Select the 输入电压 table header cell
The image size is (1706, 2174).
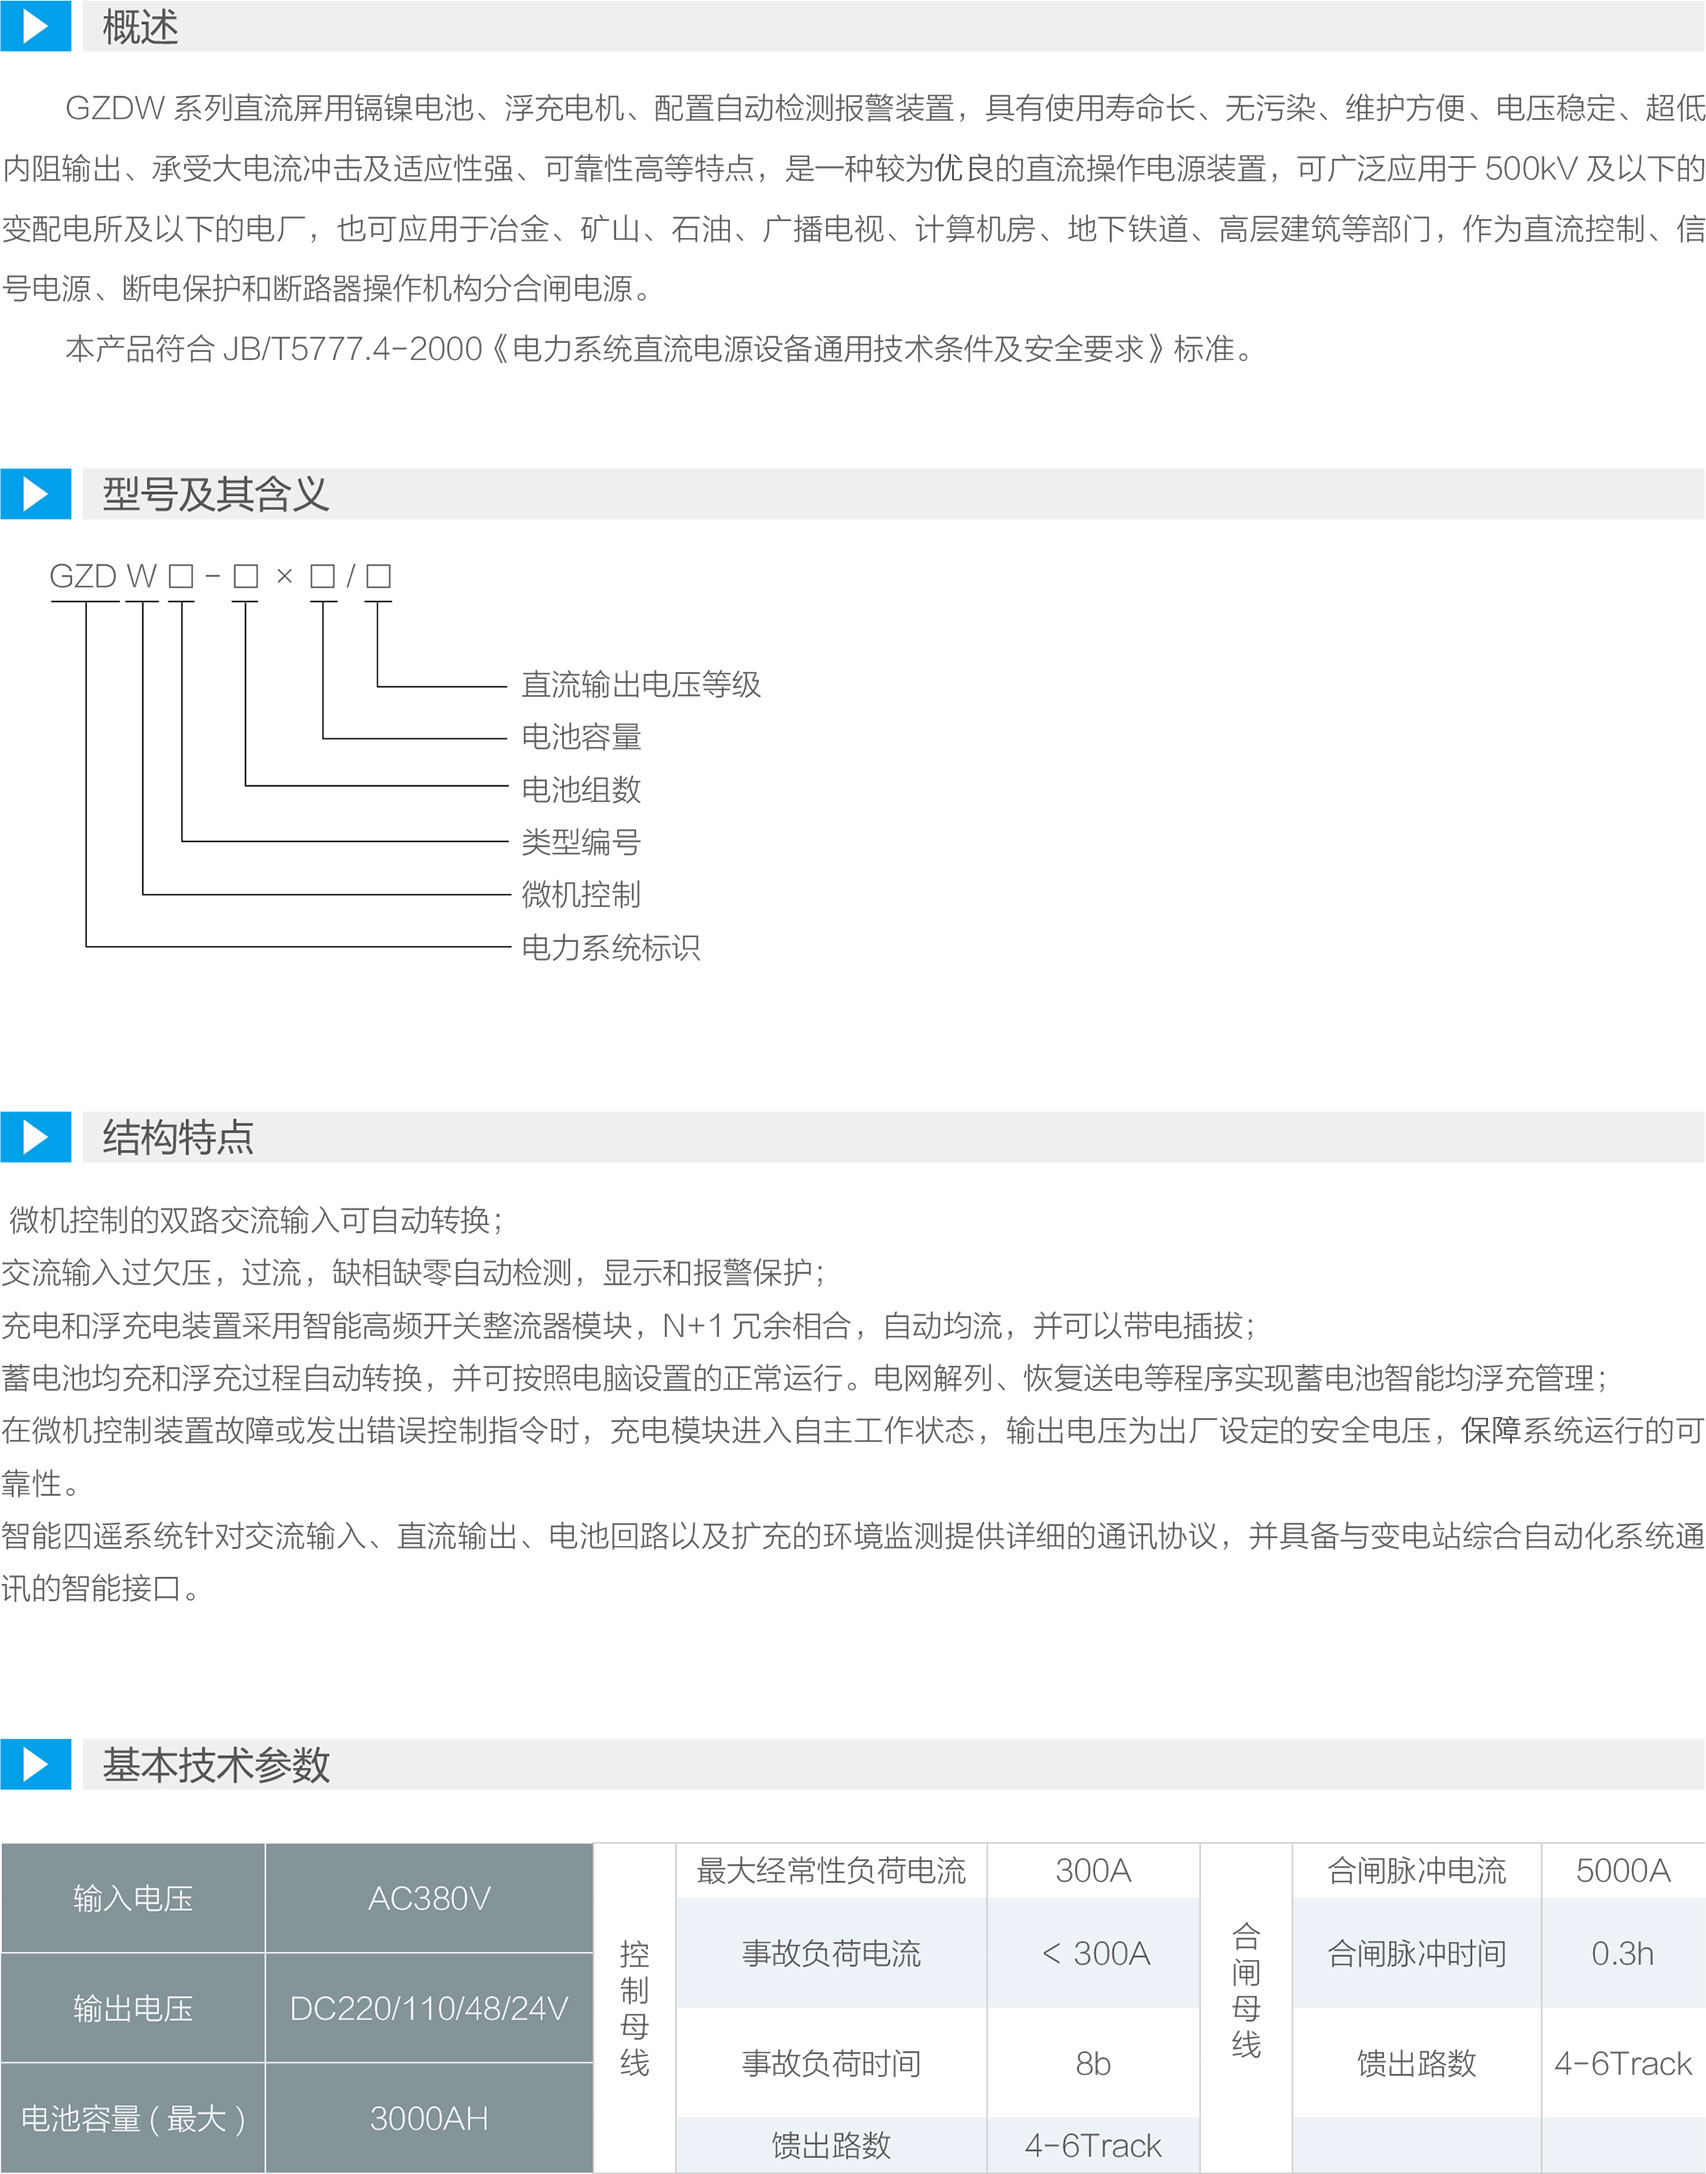pos(133,1898)
